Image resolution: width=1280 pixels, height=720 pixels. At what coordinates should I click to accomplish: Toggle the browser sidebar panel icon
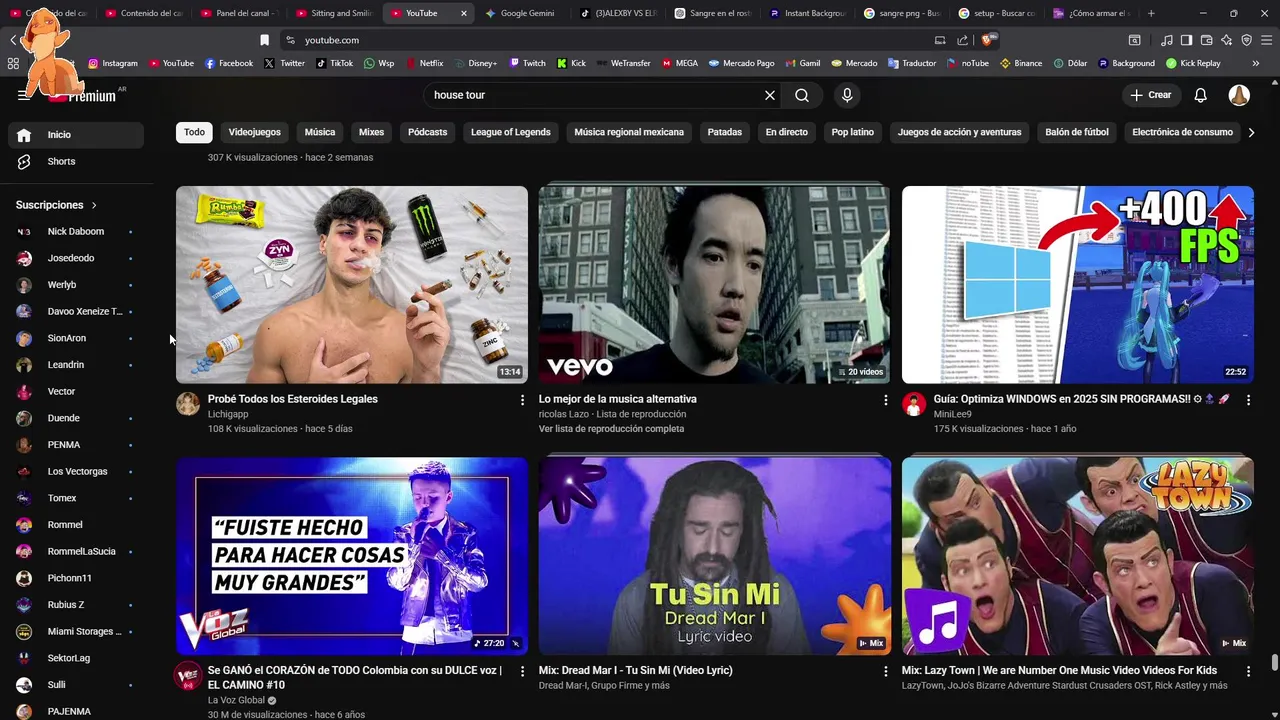coord(1186,40)
